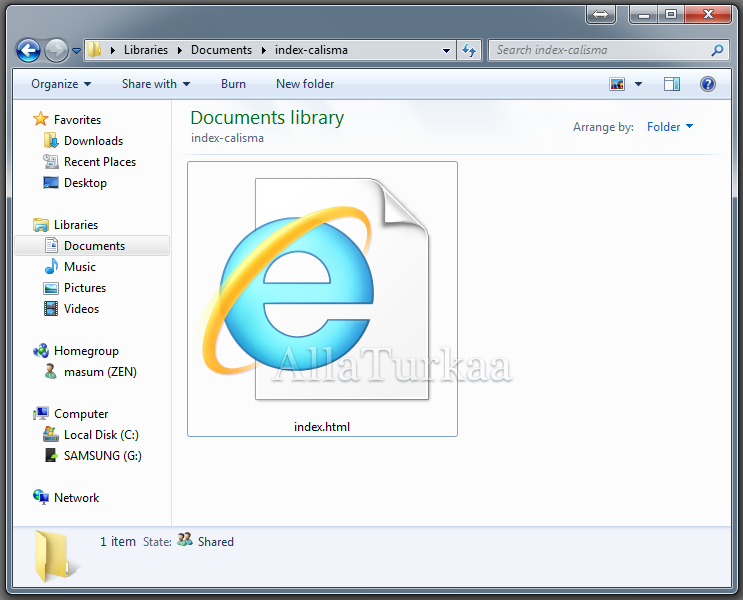
Task: Click the refresh icon beside address bar
Action: pos(470,50)
